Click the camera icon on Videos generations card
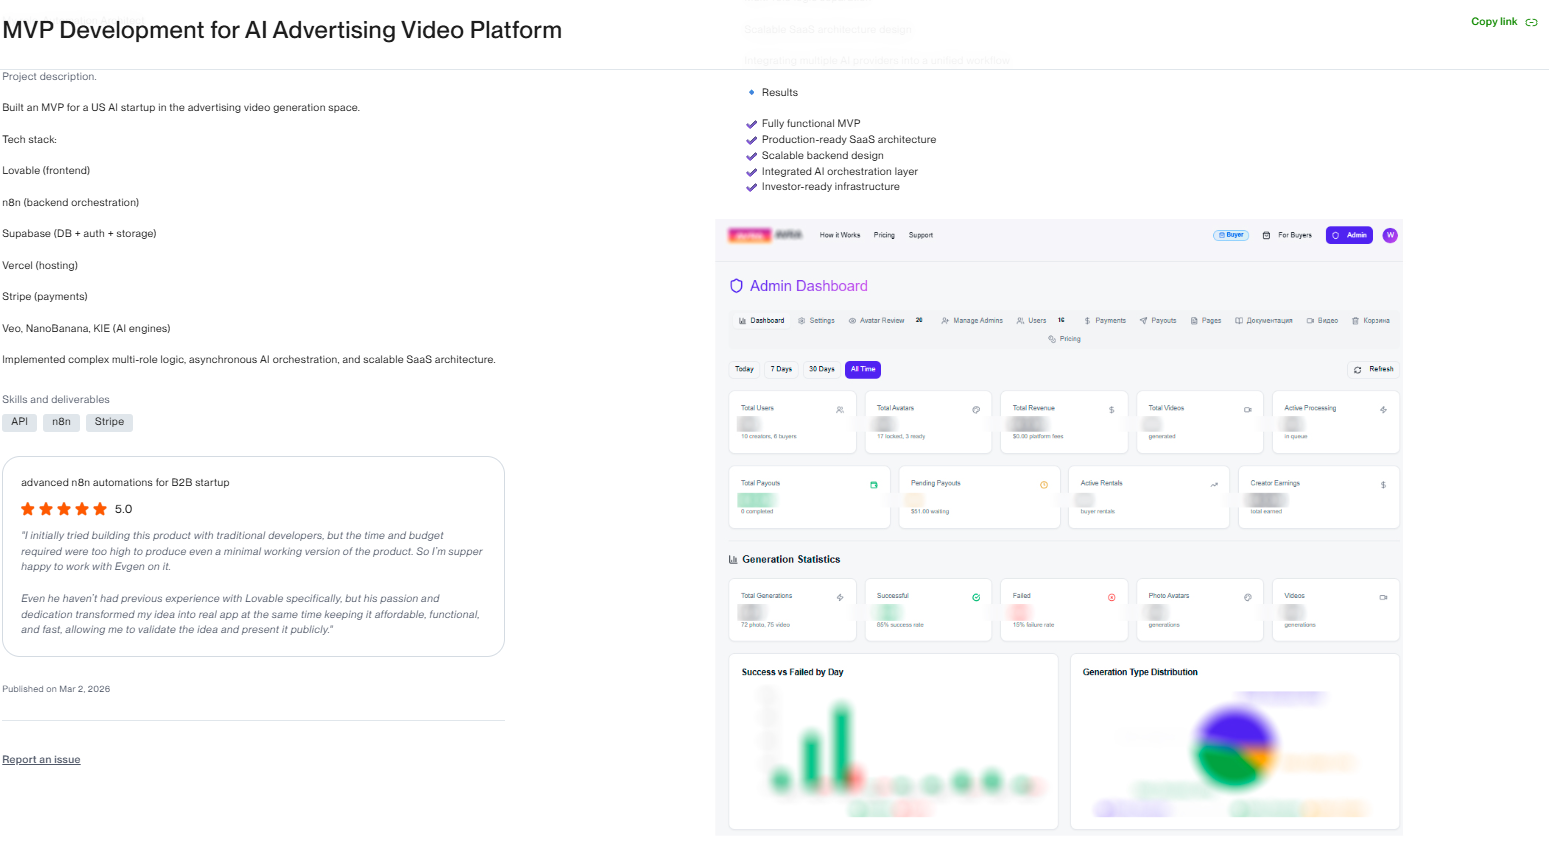Viewport: 1549px width, 858px height. pyautogui.click(x=1383, y=597)
